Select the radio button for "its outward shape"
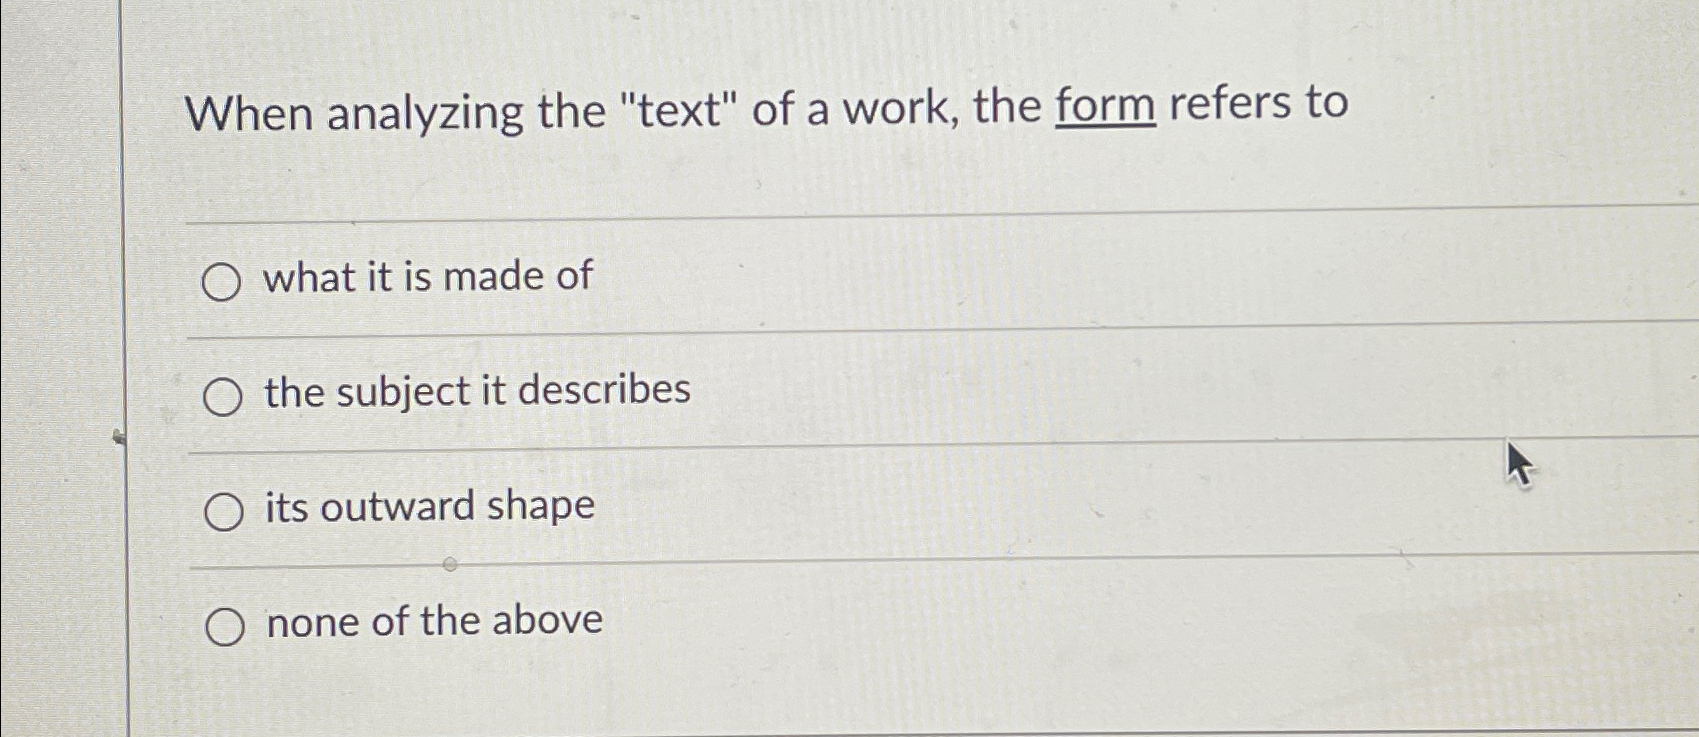1699x737 pixels. 222,509
